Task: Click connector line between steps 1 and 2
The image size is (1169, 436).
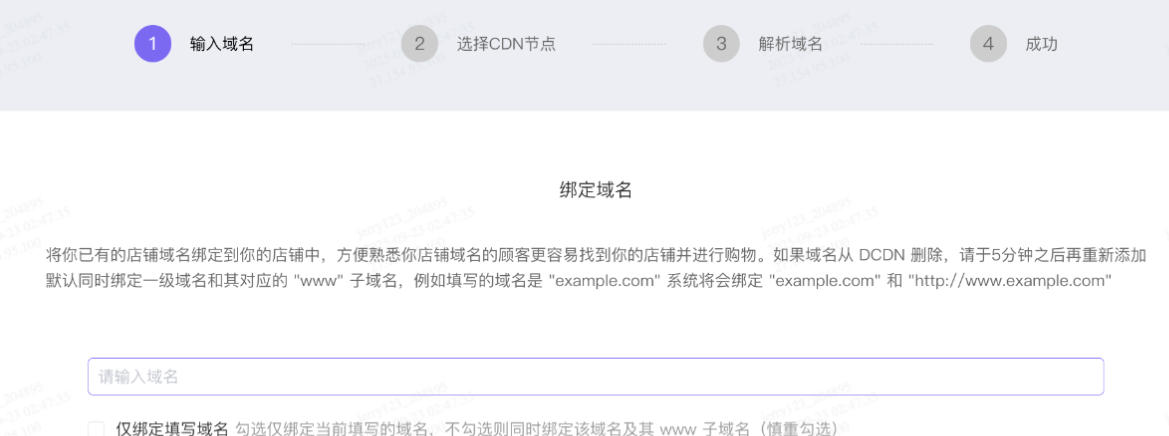Action: pyautogui.click(x=327, y=44)
